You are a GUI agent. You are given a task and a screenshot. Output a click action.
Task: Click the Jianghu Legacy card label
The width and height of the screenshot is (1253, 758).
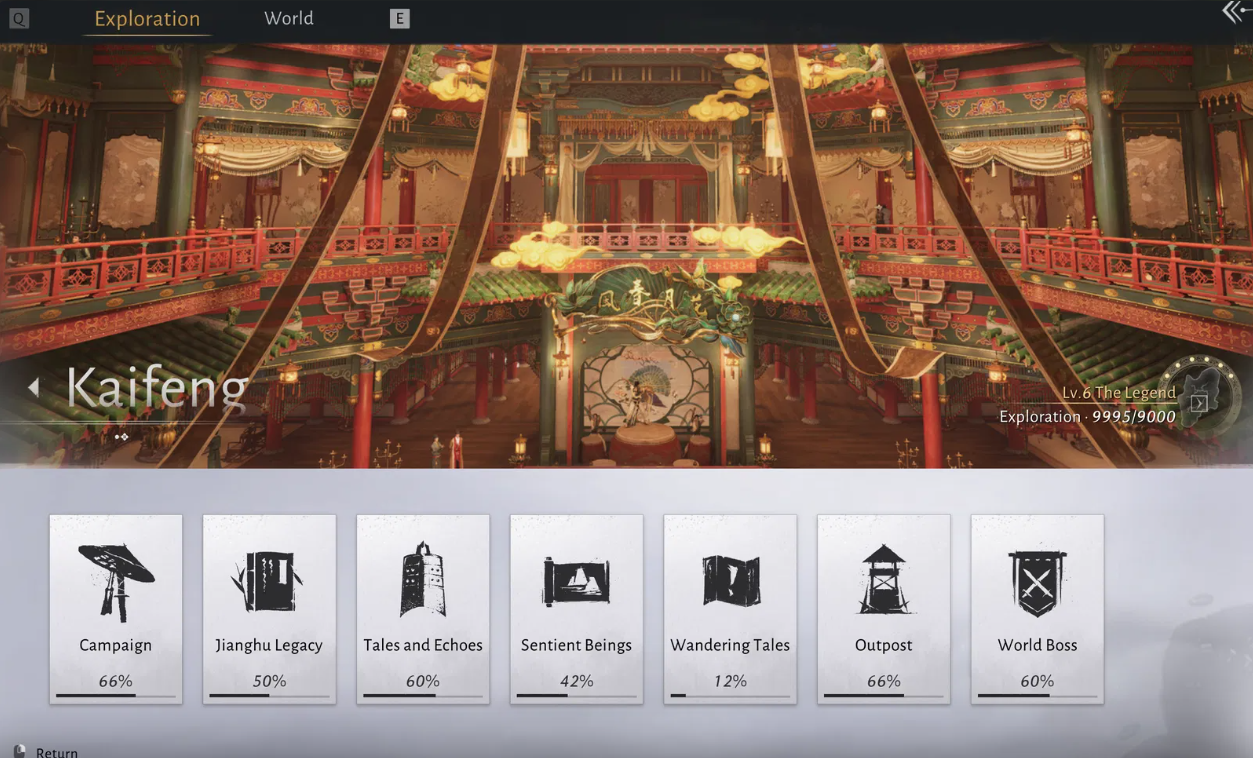269,645
